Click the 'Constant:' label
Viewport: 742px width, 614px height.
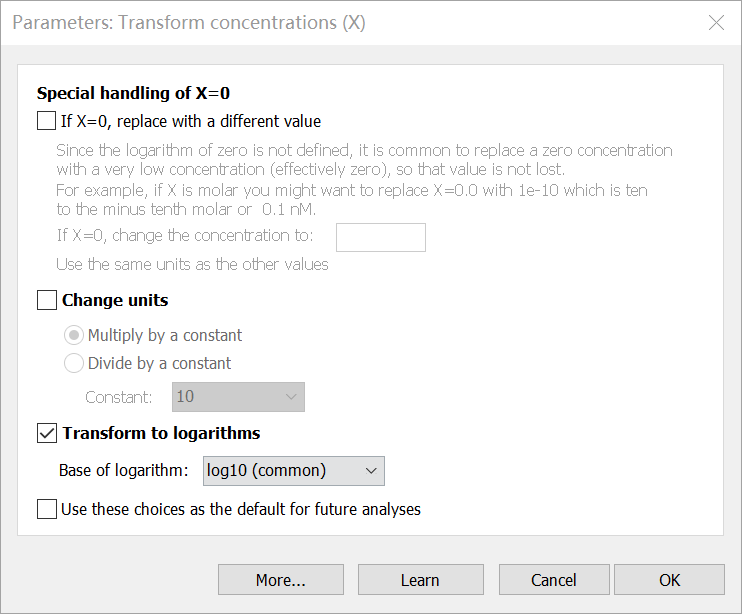point(119,397)
